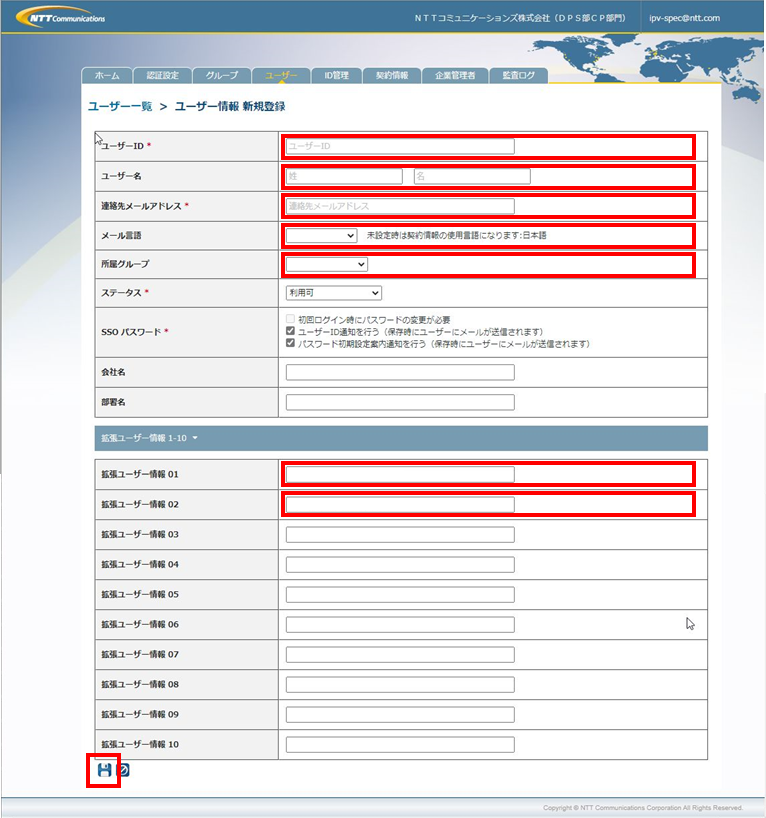Click the ユーザー一覧 breadcrumb link

[x=120, y=106]
